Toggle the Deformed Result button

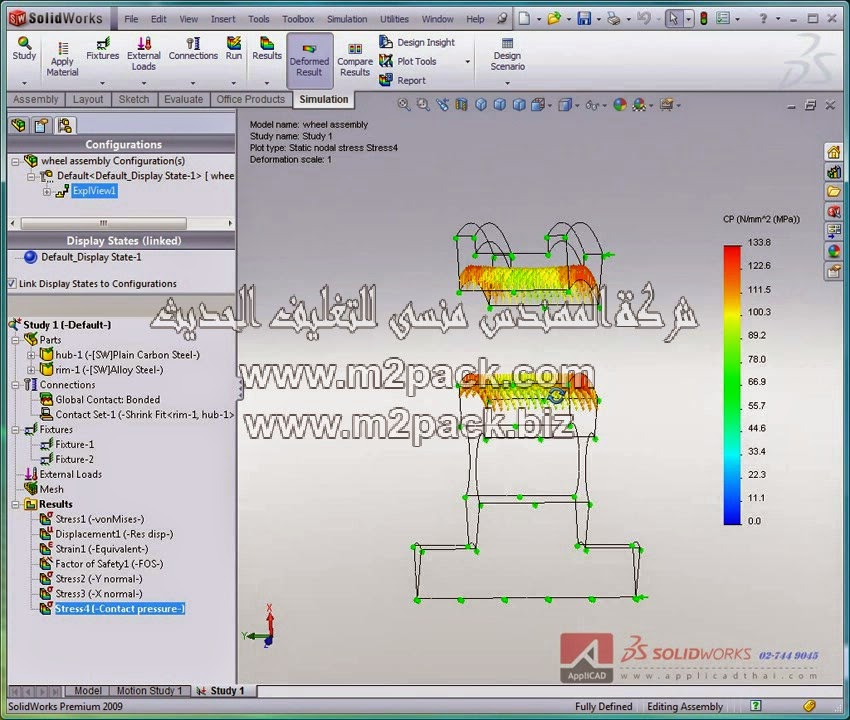coord(310,60)
